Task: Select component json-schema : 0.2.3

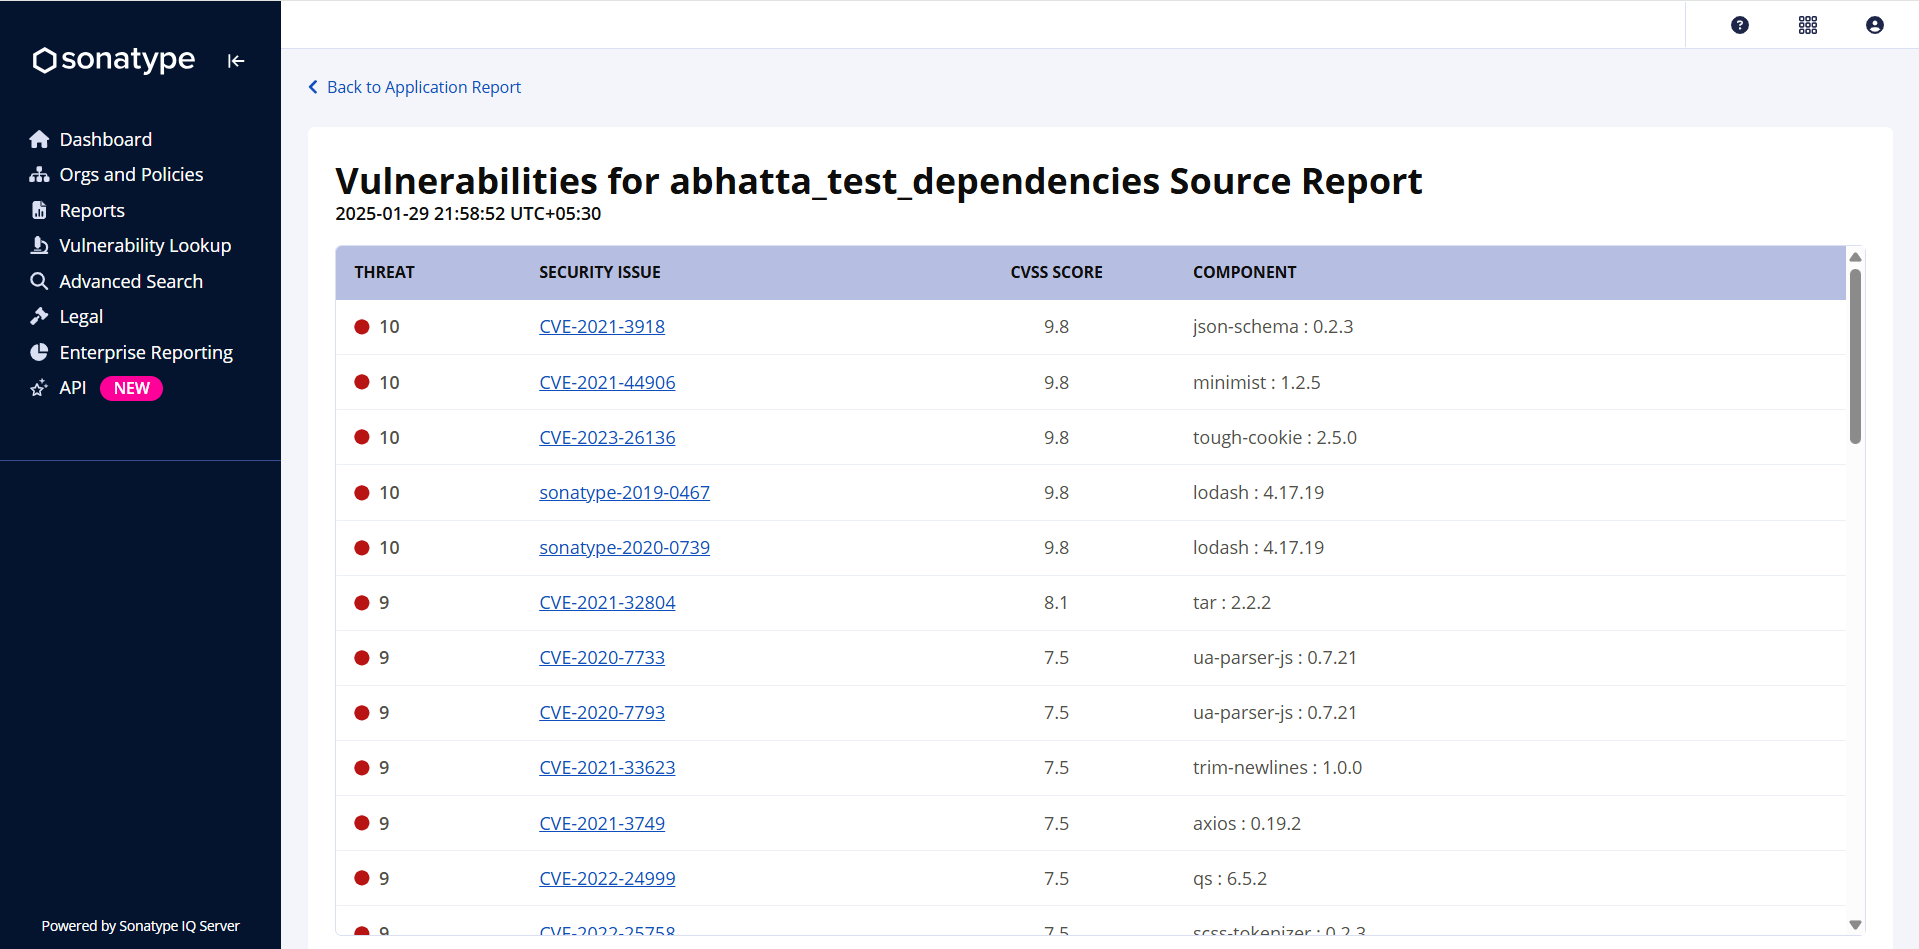Action: [x=1273, y=326]
